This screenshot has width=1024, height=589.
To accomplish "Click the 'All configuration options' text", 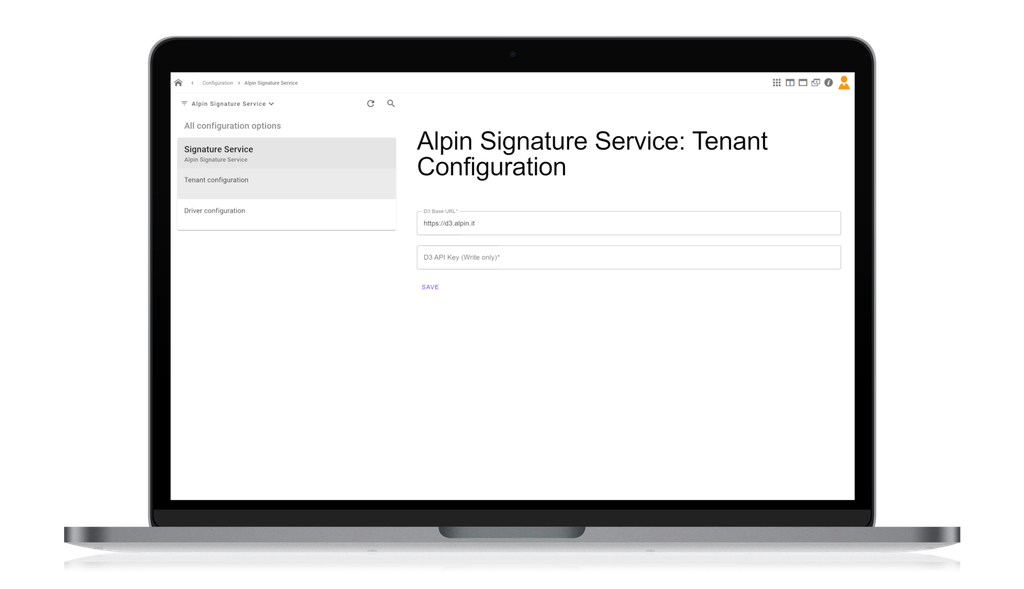I will [232, 126].
